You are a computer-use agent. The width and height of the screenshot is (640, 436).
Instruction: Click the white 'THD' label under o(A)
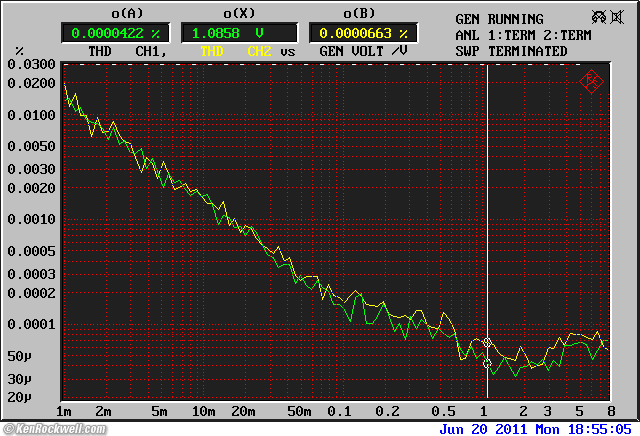tap(100, 51)
